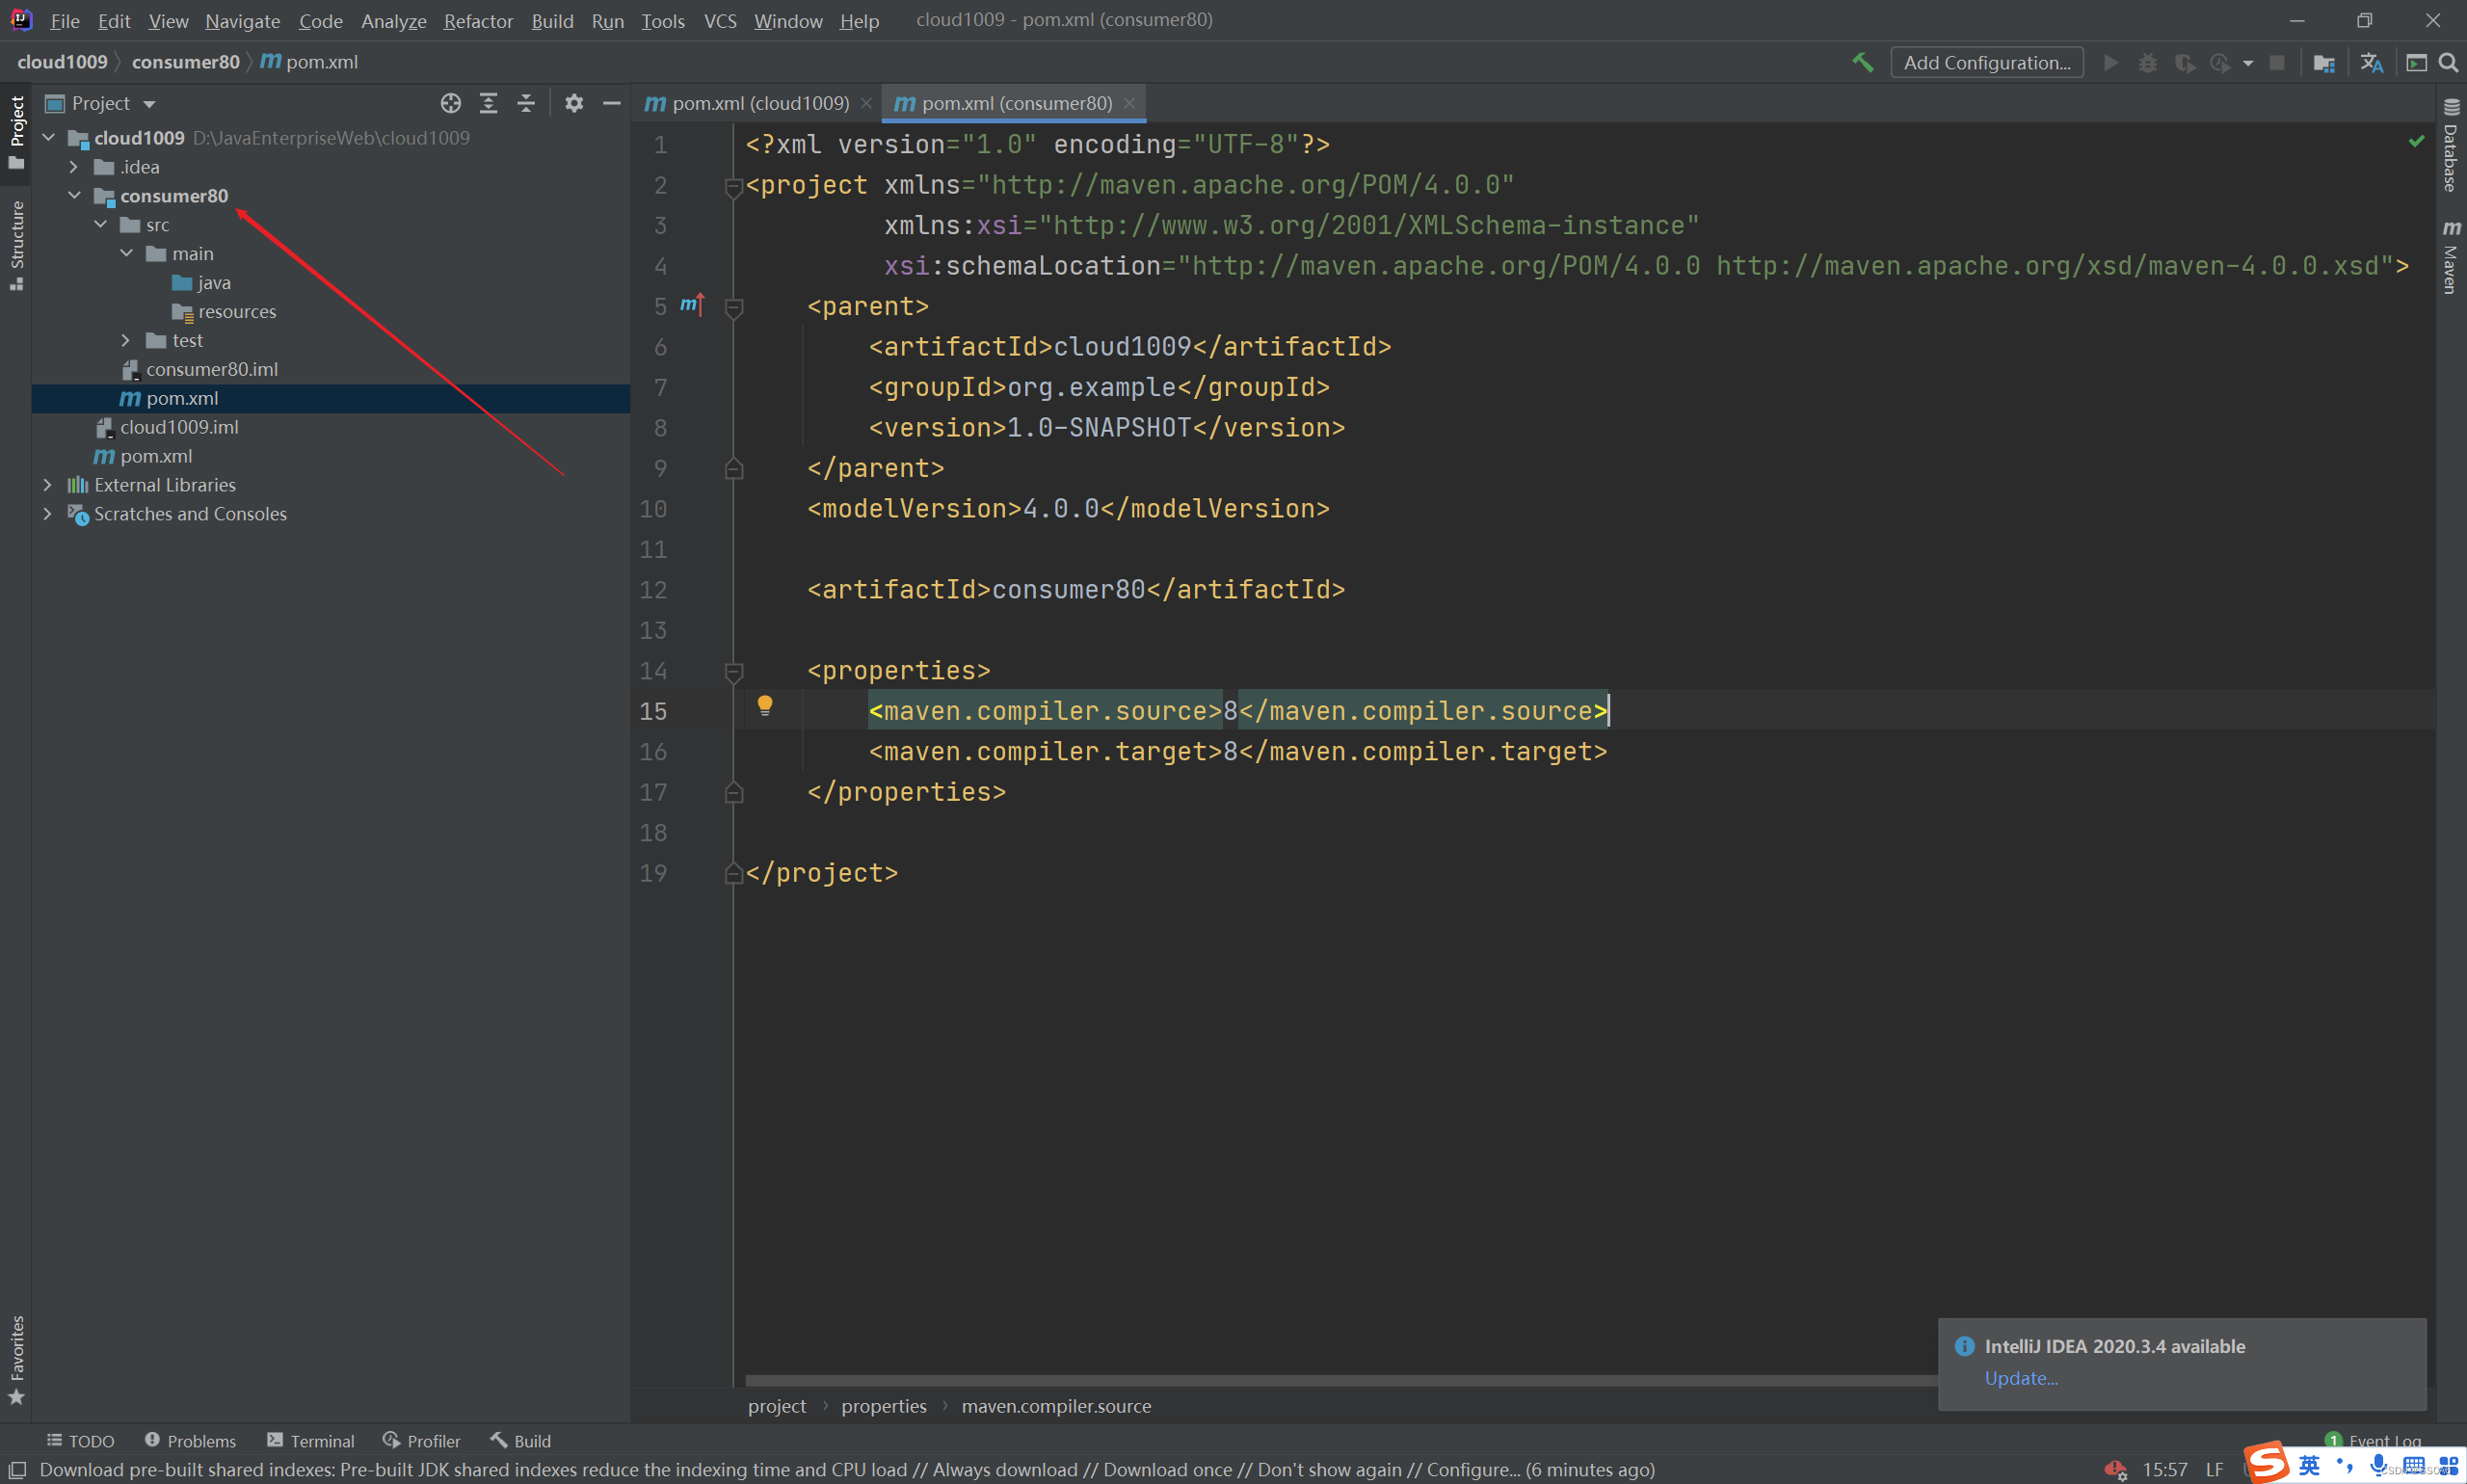Select the Terminal tab at bottom

pos(321,1440)
